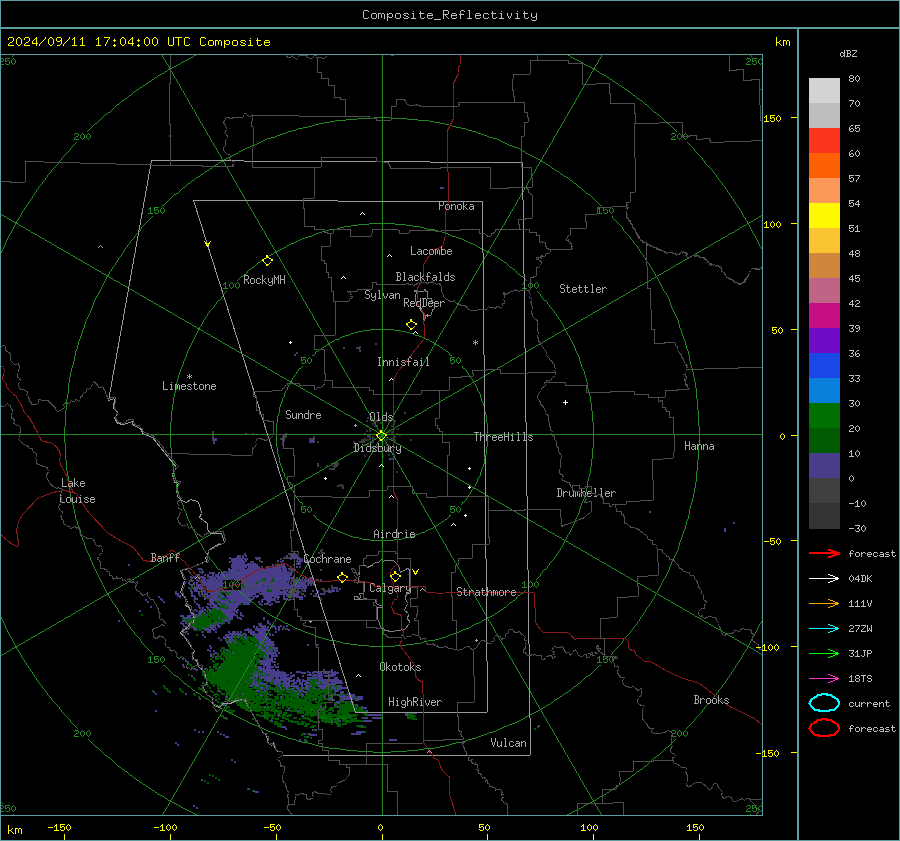This screenshot has height=841, width=900.
Task: Pick the orange 57-60 dBZ swatch
Action: click(x=824, y=165)
